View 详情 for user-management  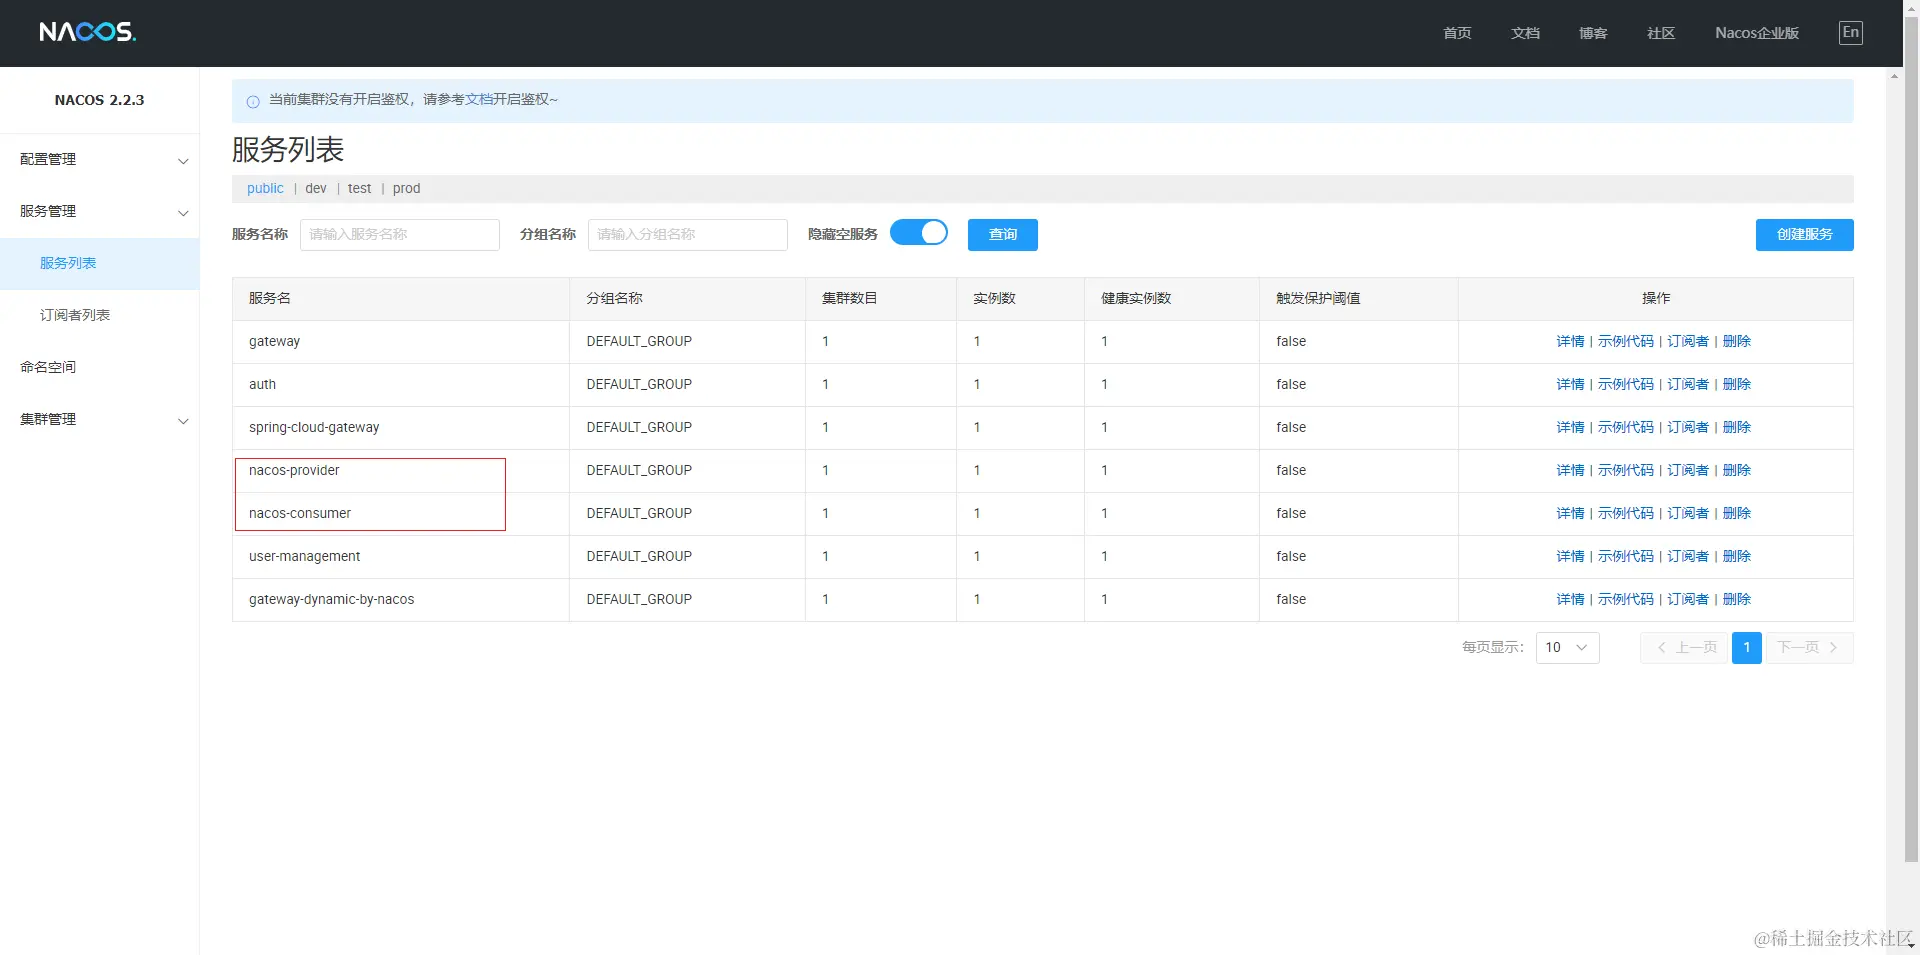[1570, 557]
